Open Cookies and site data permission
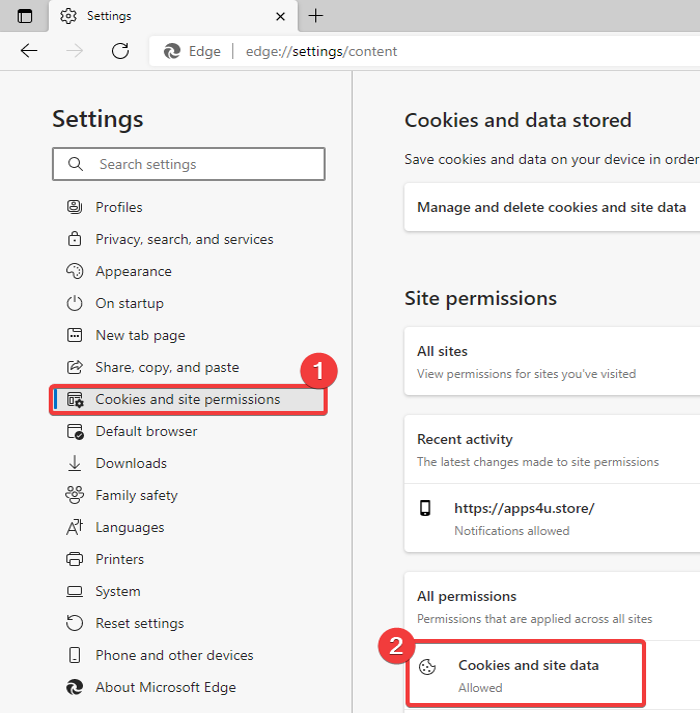 (528, 674)
